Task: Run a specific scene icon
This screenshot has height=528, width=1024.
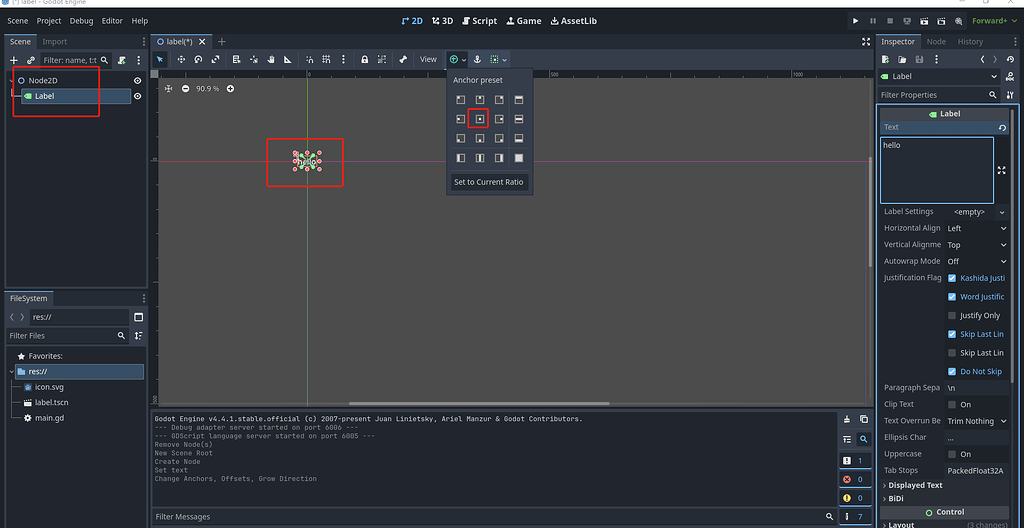Action: [x=941, y=21]
